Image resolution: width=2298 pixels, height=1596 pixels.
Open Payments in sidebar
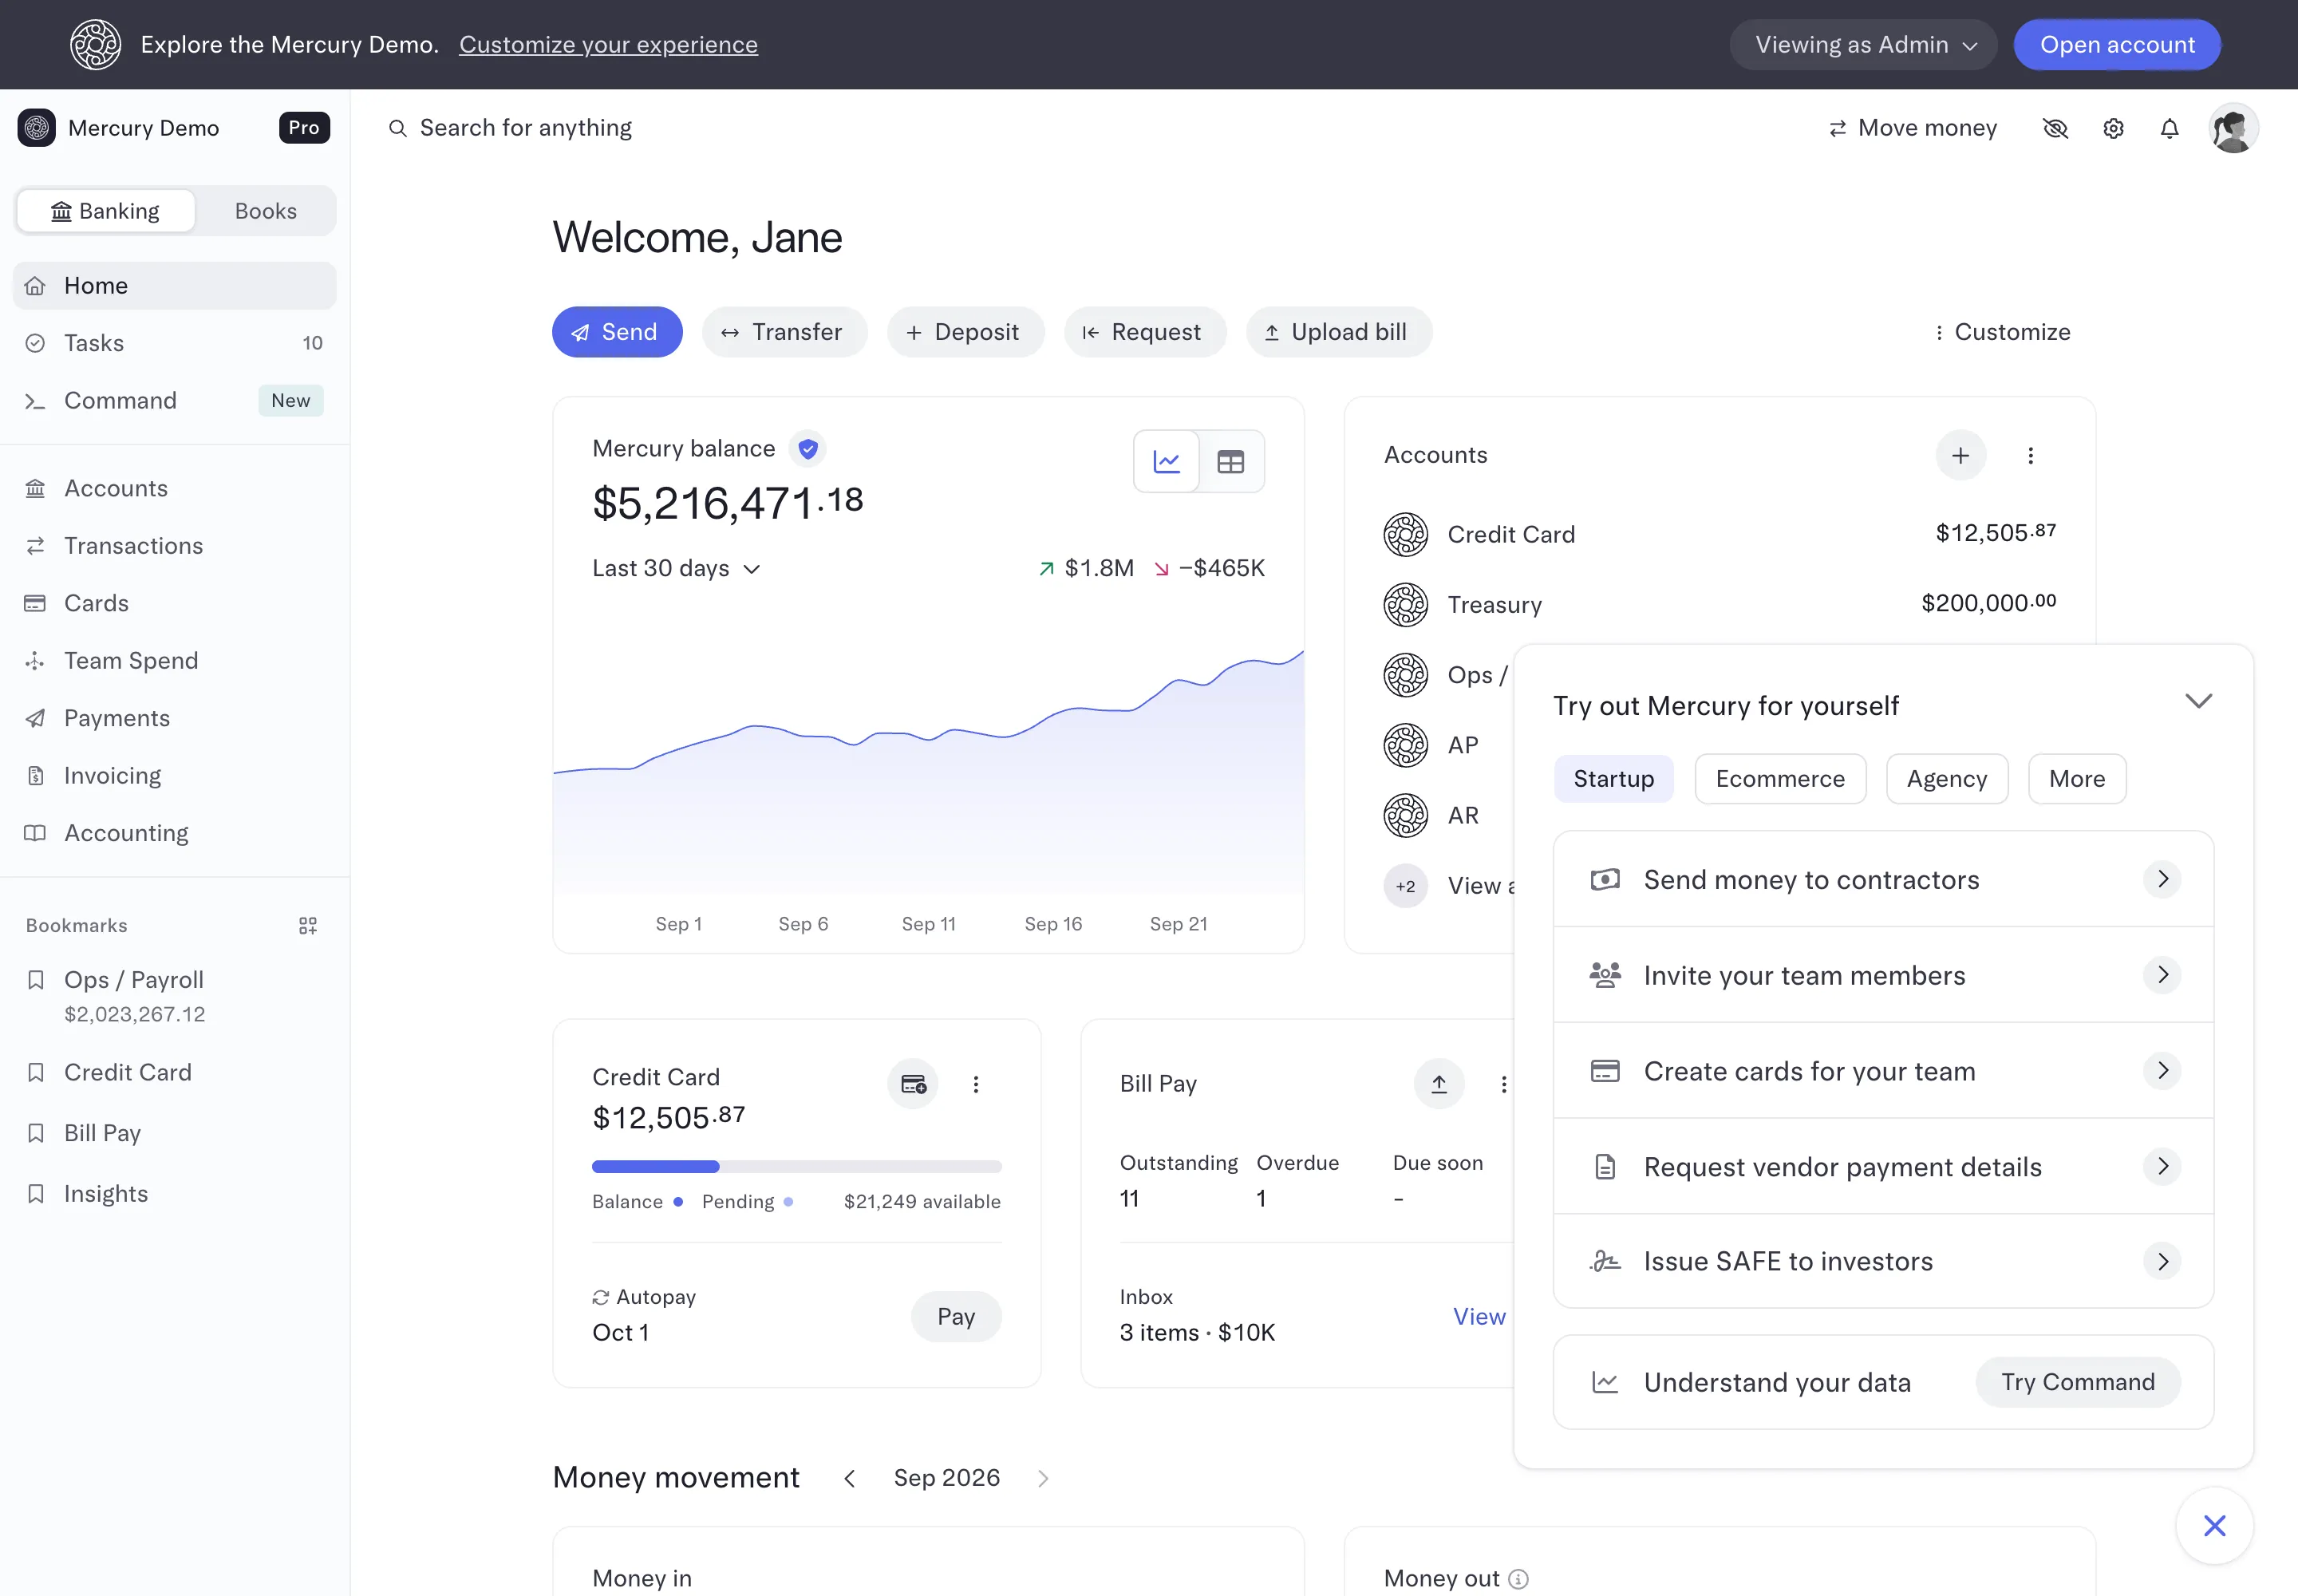175,718
